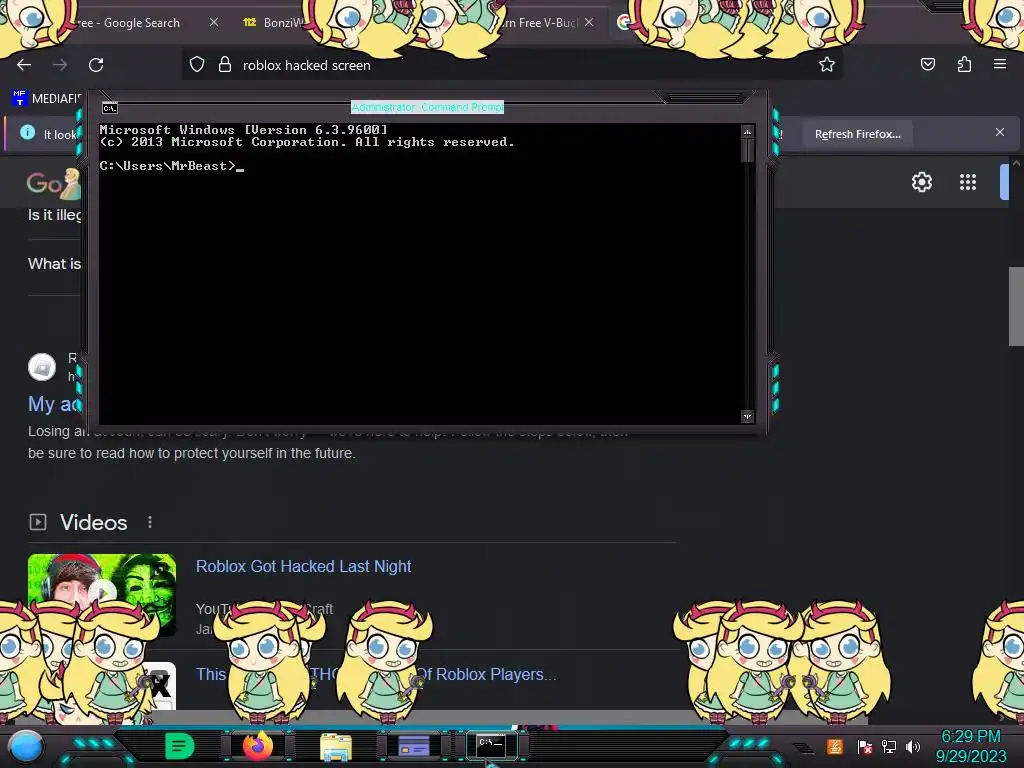View site security via the padlock icon
Screen dimensions: 1024x768
point(225,65)
